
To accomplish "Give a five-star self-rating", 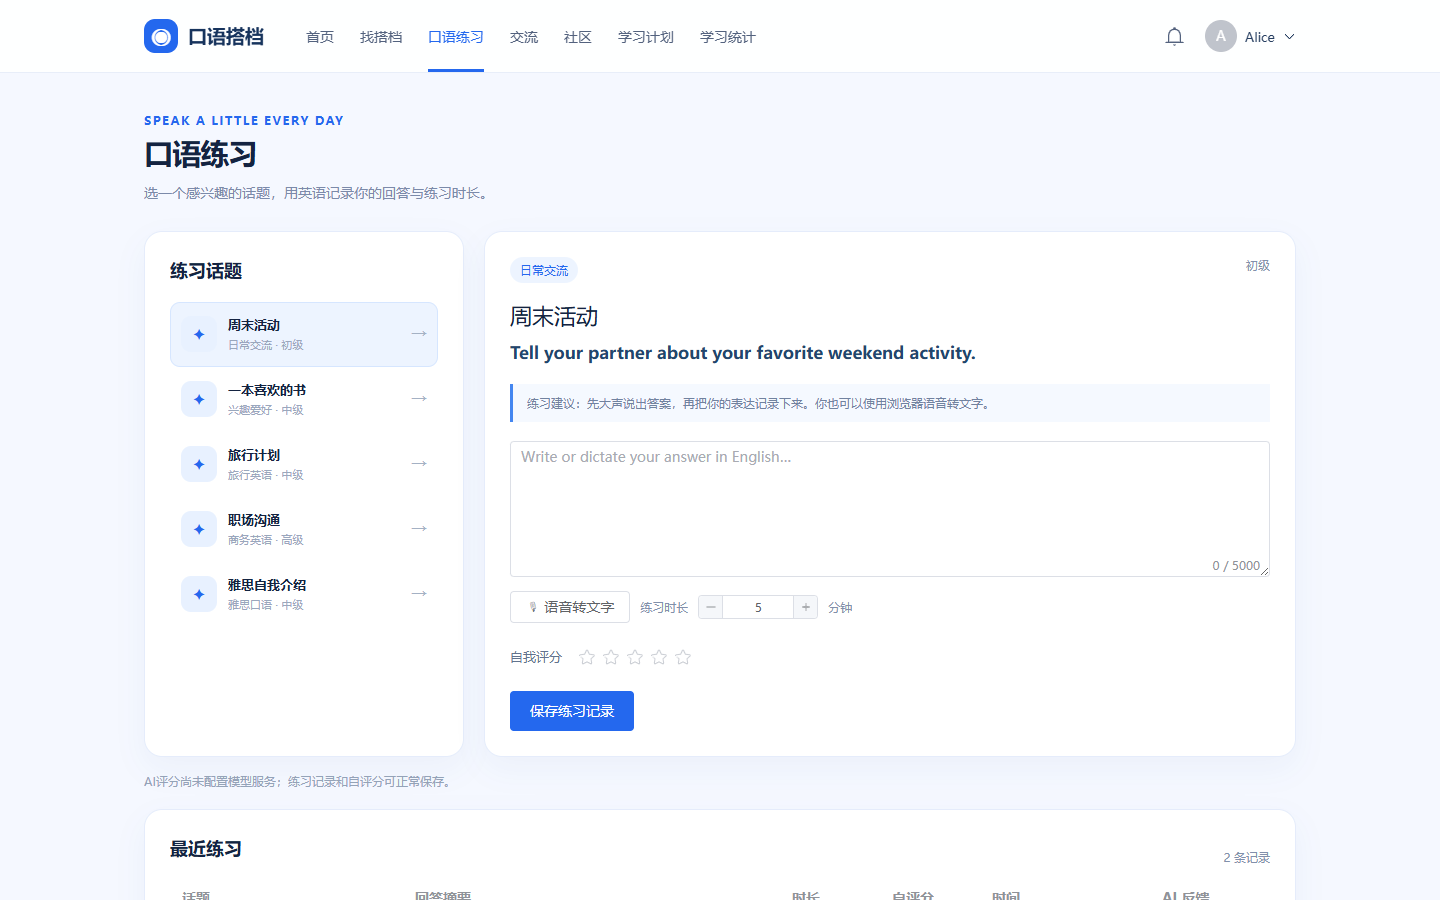I will point(683,657).
